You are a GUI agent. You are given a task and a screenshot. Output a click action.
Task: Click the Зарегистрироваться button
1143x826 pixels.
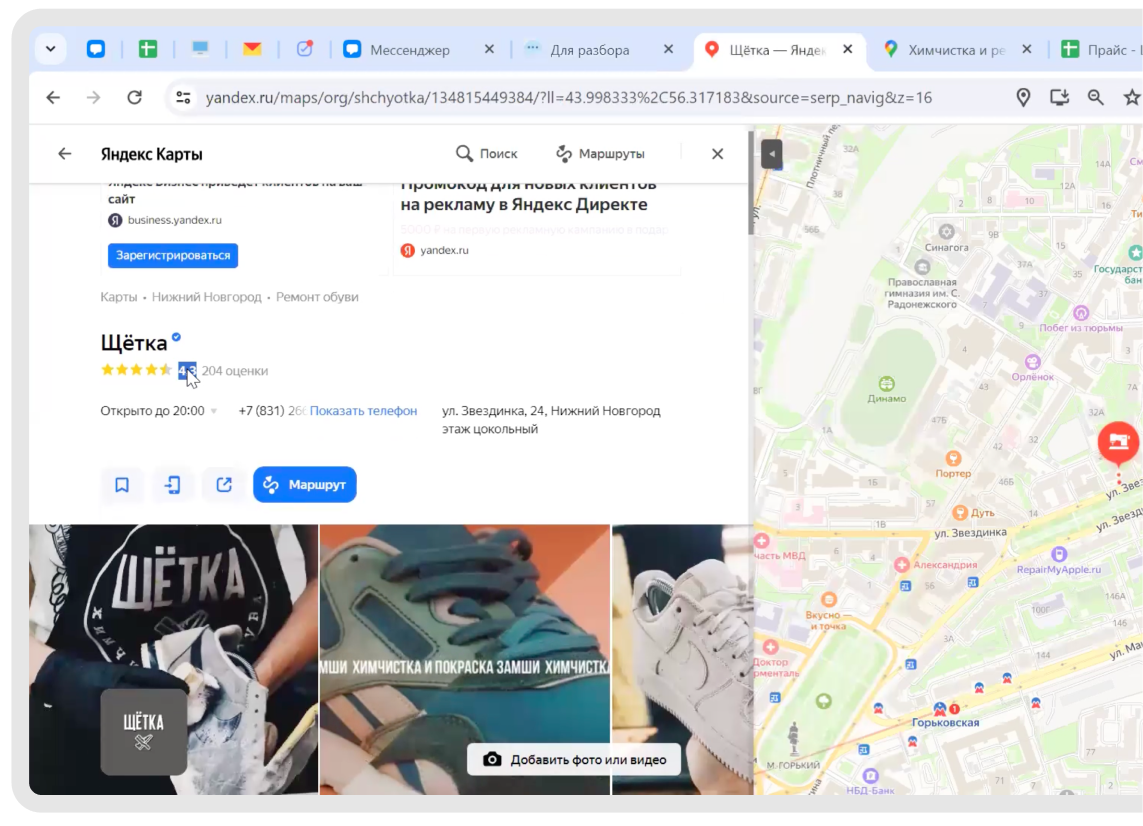tap(173, 255)
